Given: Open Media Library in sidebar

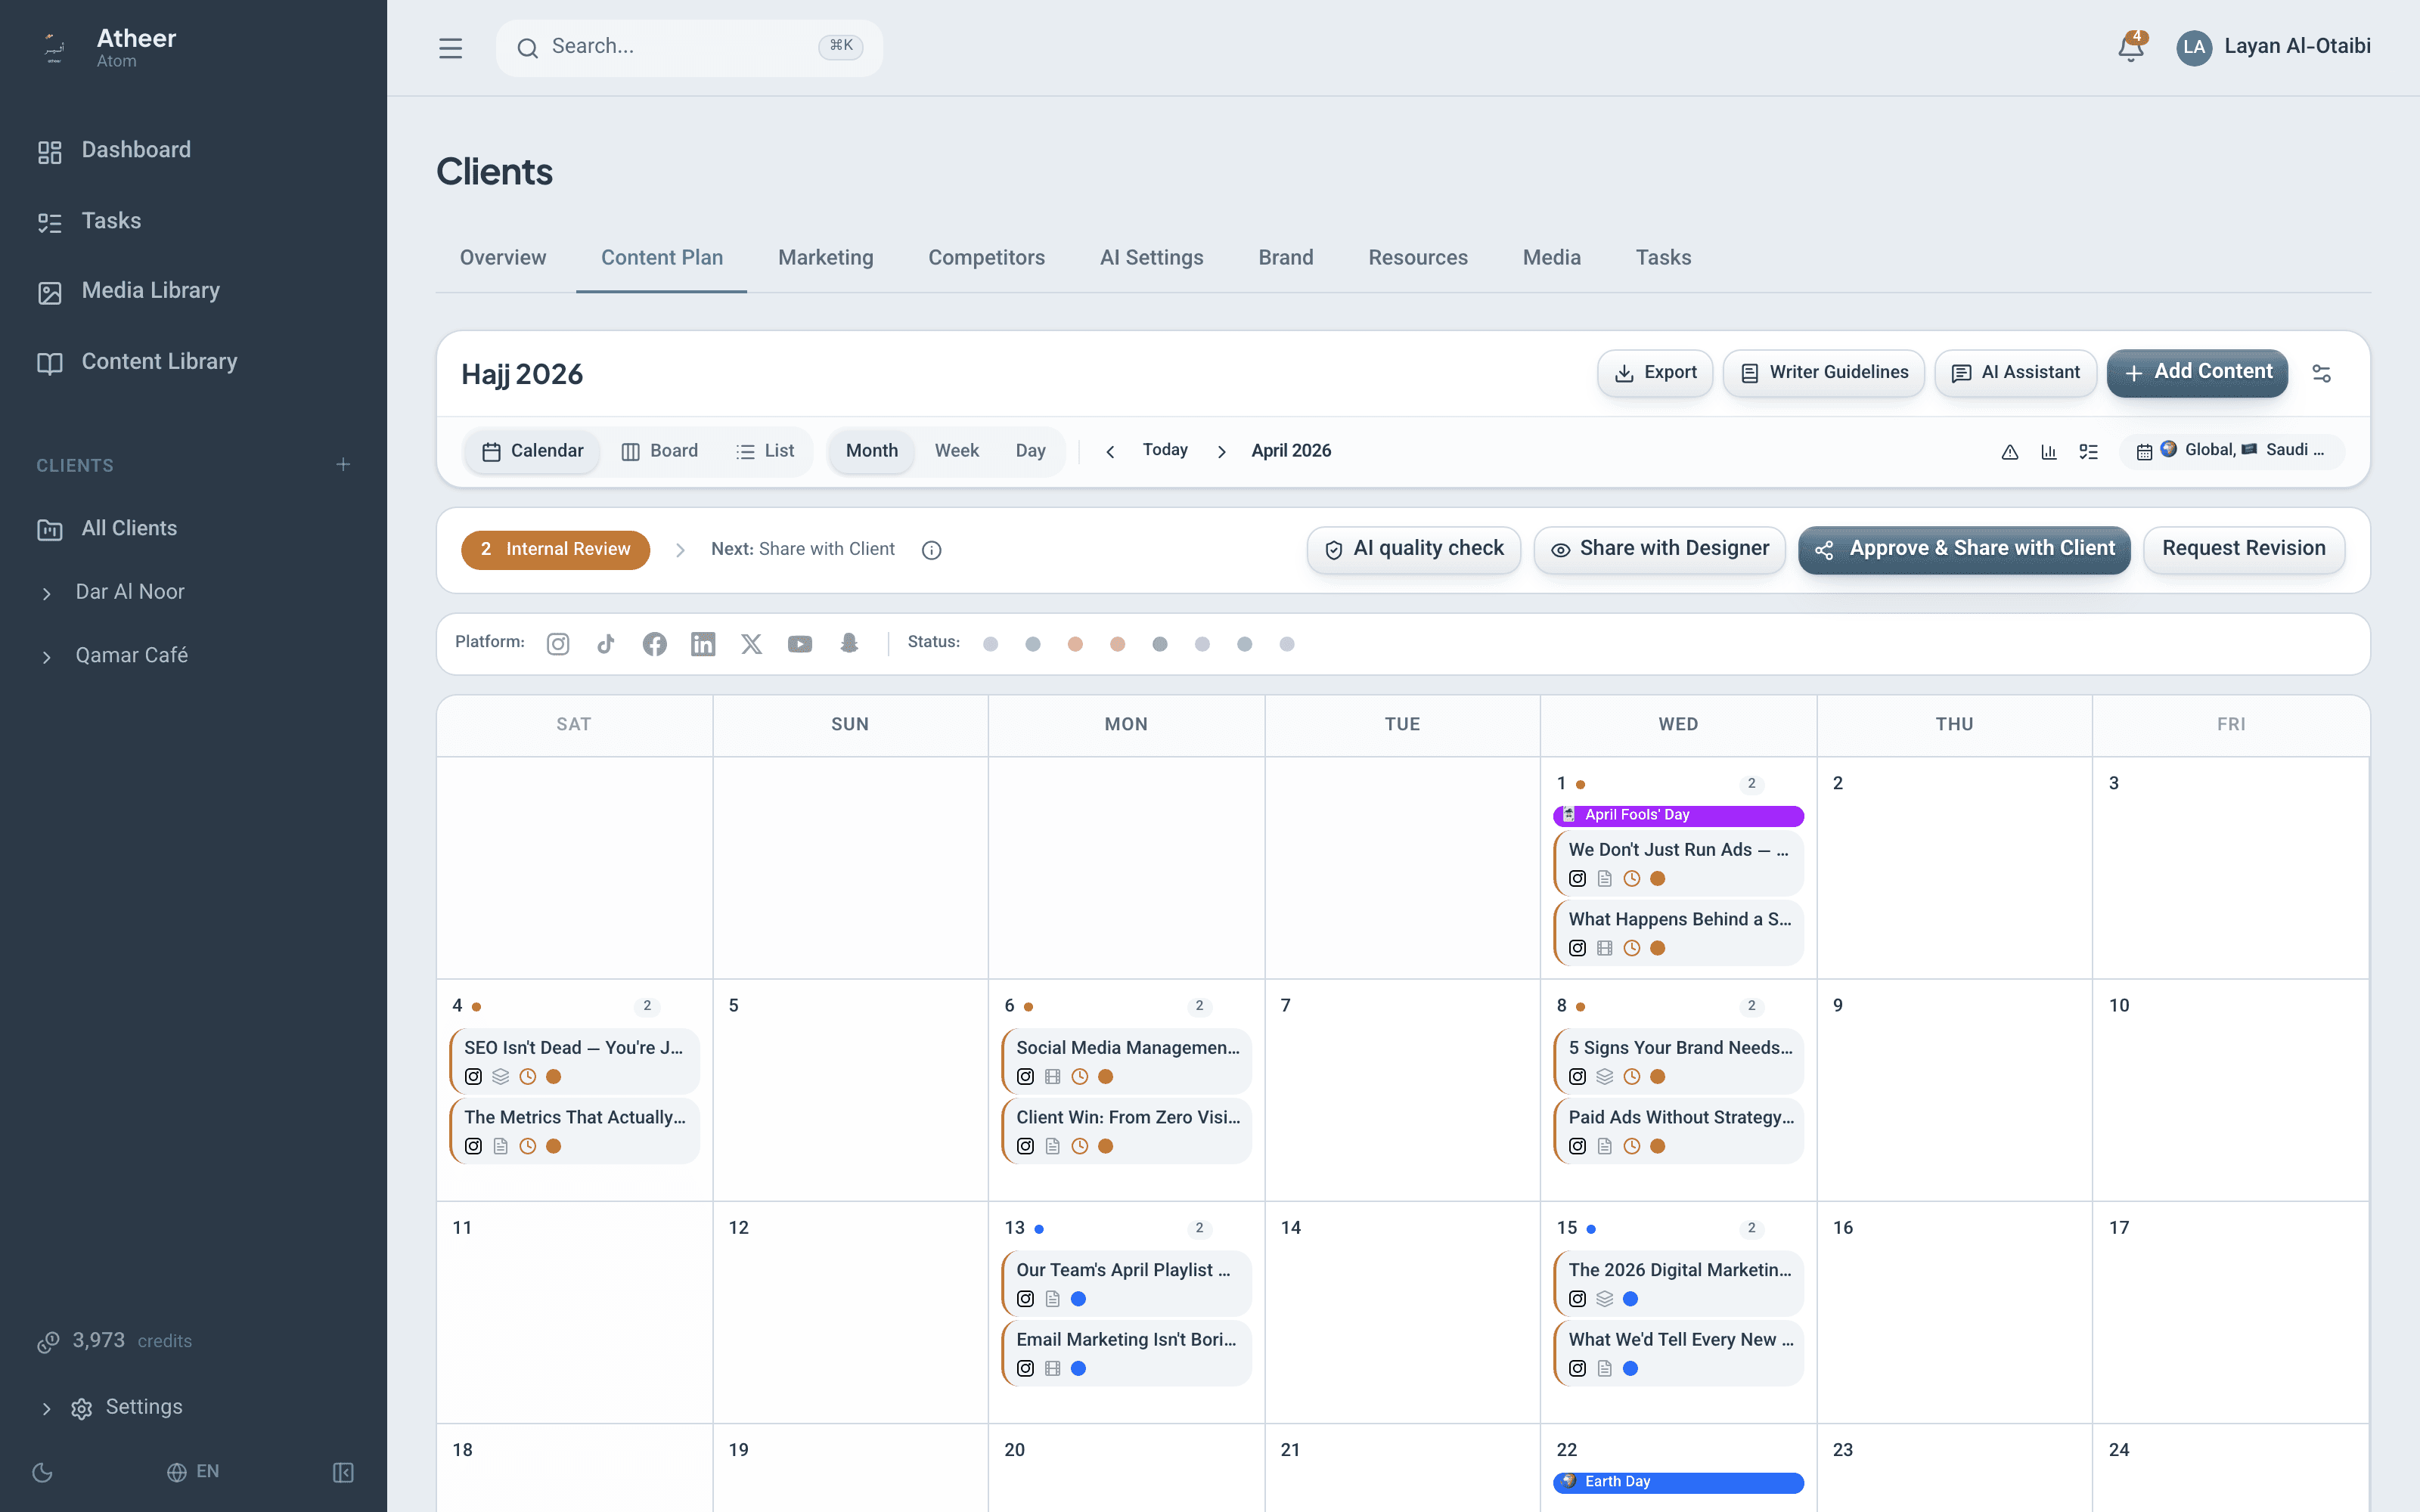Looking at the screenshot, I should click(x=193, y=291).
